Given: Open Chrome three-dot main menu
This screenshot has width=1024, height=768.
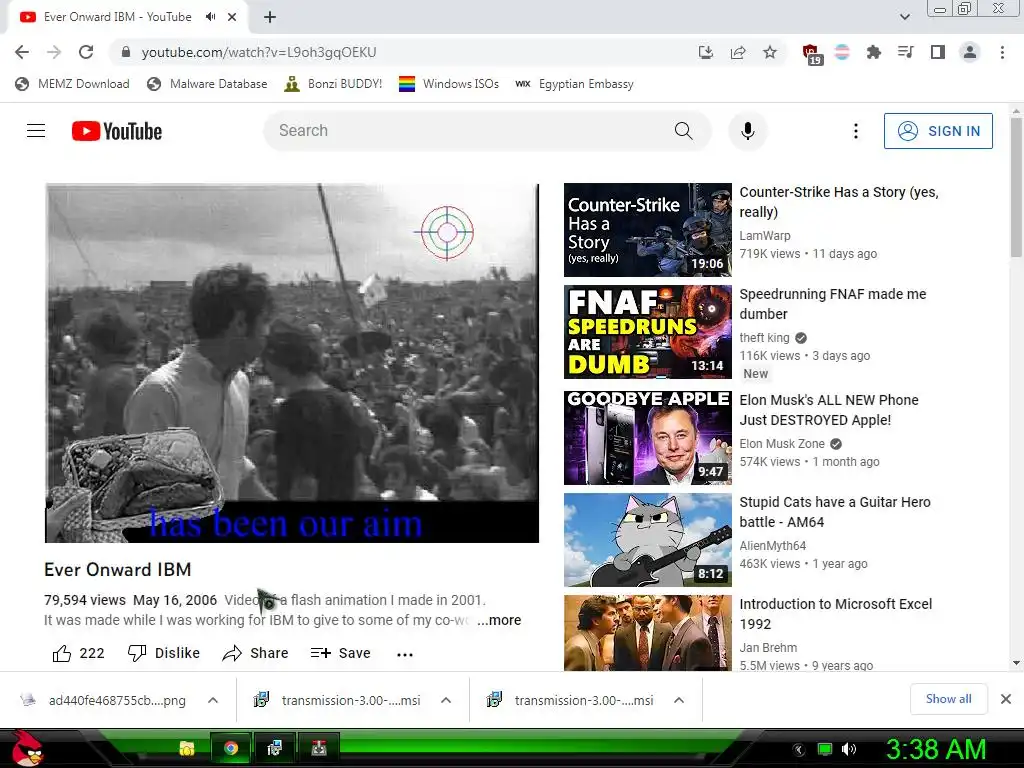Looking at the screenshot, I should 1002,52.
